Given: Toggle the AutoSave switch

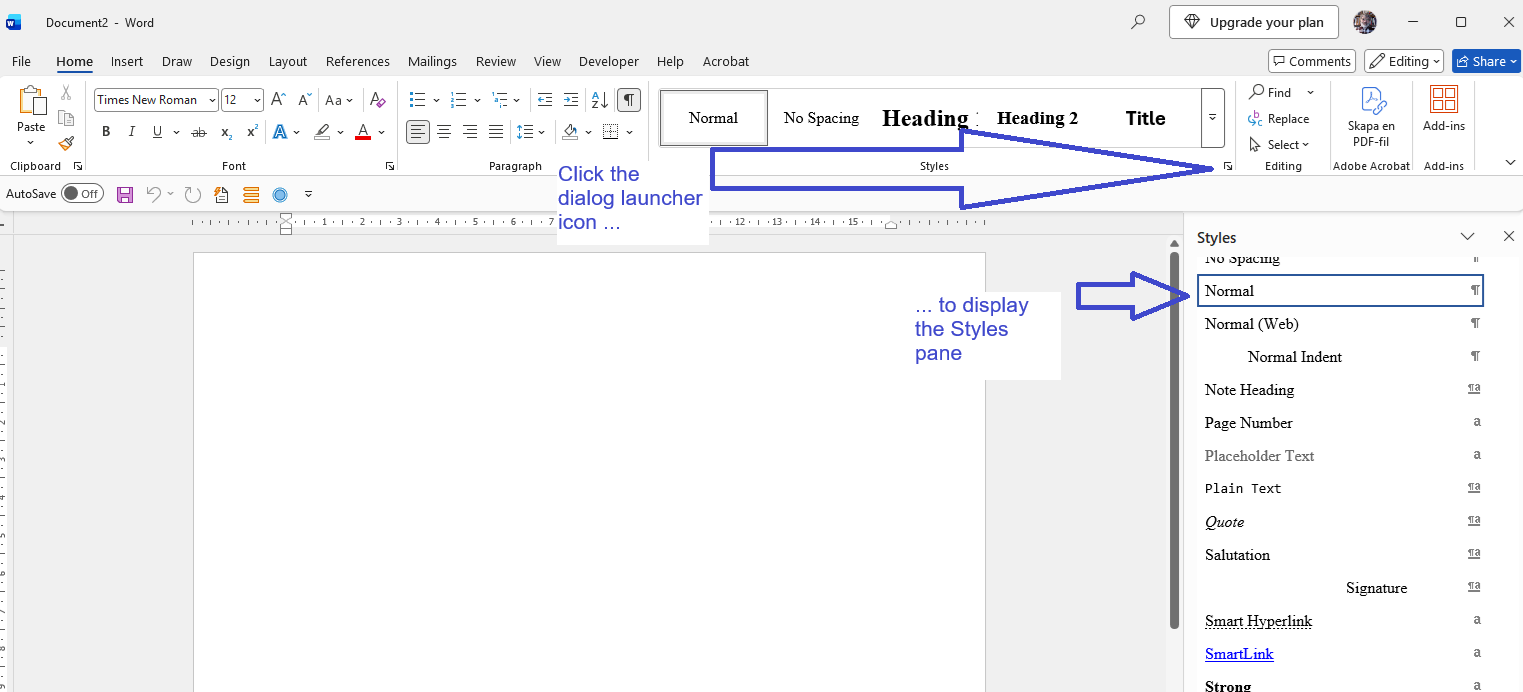Looking at the screenshot, I should tap(82, 194).
